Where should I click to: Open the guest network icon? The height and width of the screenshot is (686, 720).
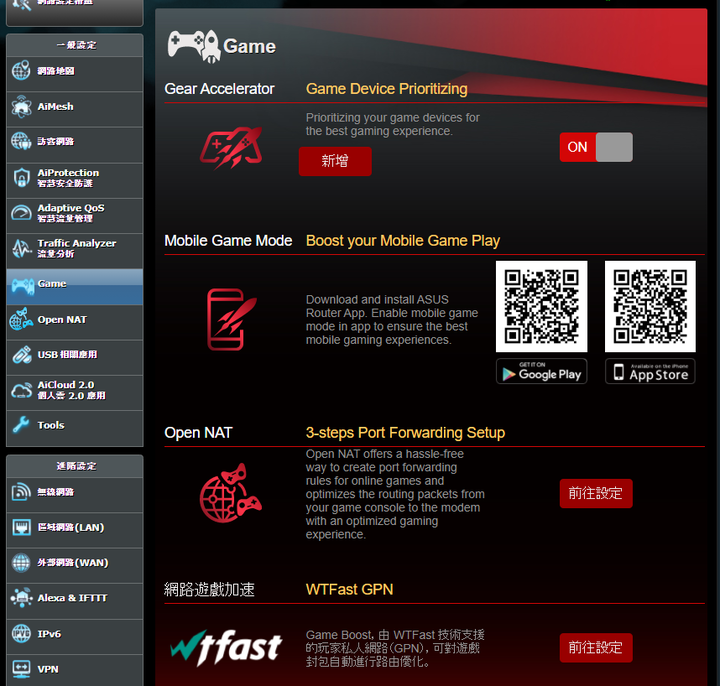click(x=21, y=141)
